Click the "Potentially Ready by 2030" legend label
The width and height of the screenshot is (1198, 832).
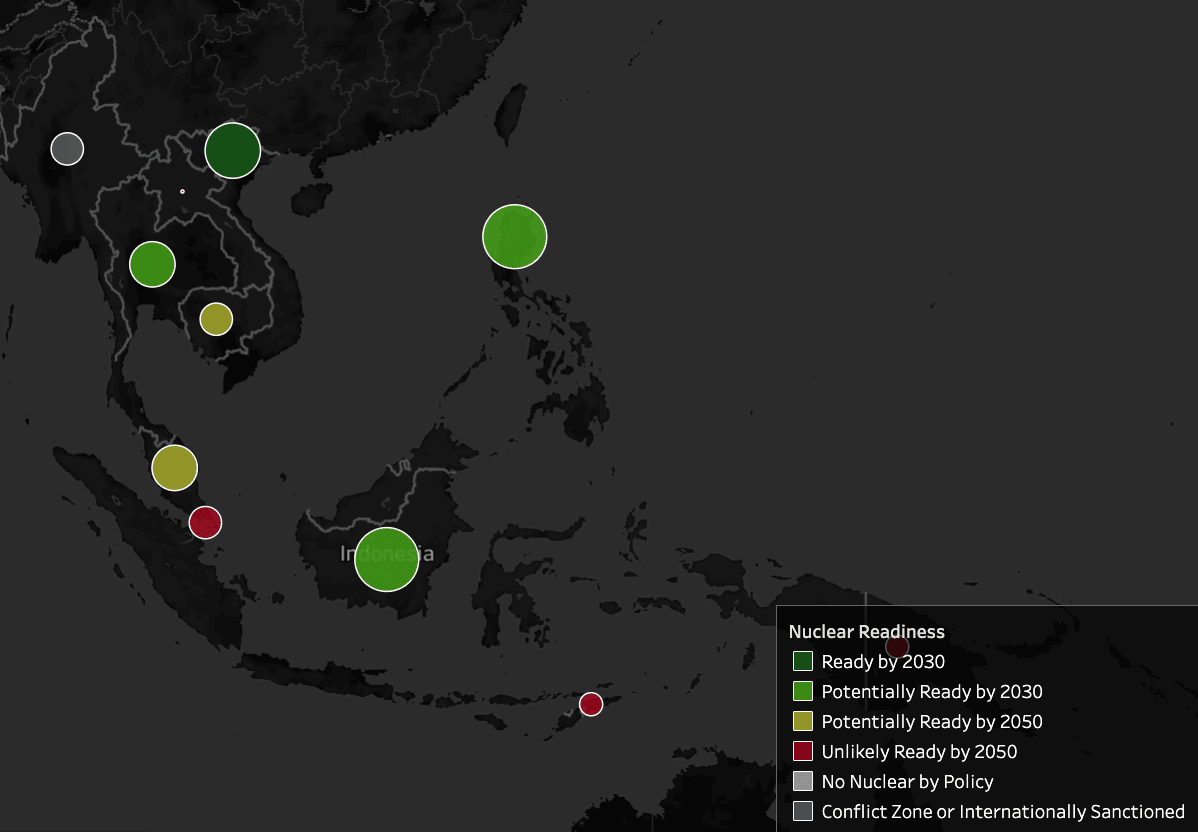[x=932, y=691]
